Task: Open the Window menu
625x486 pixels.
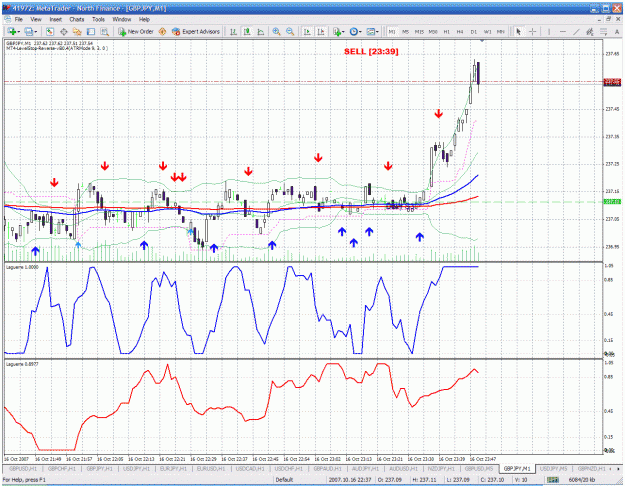Action: tap(122, 19)
